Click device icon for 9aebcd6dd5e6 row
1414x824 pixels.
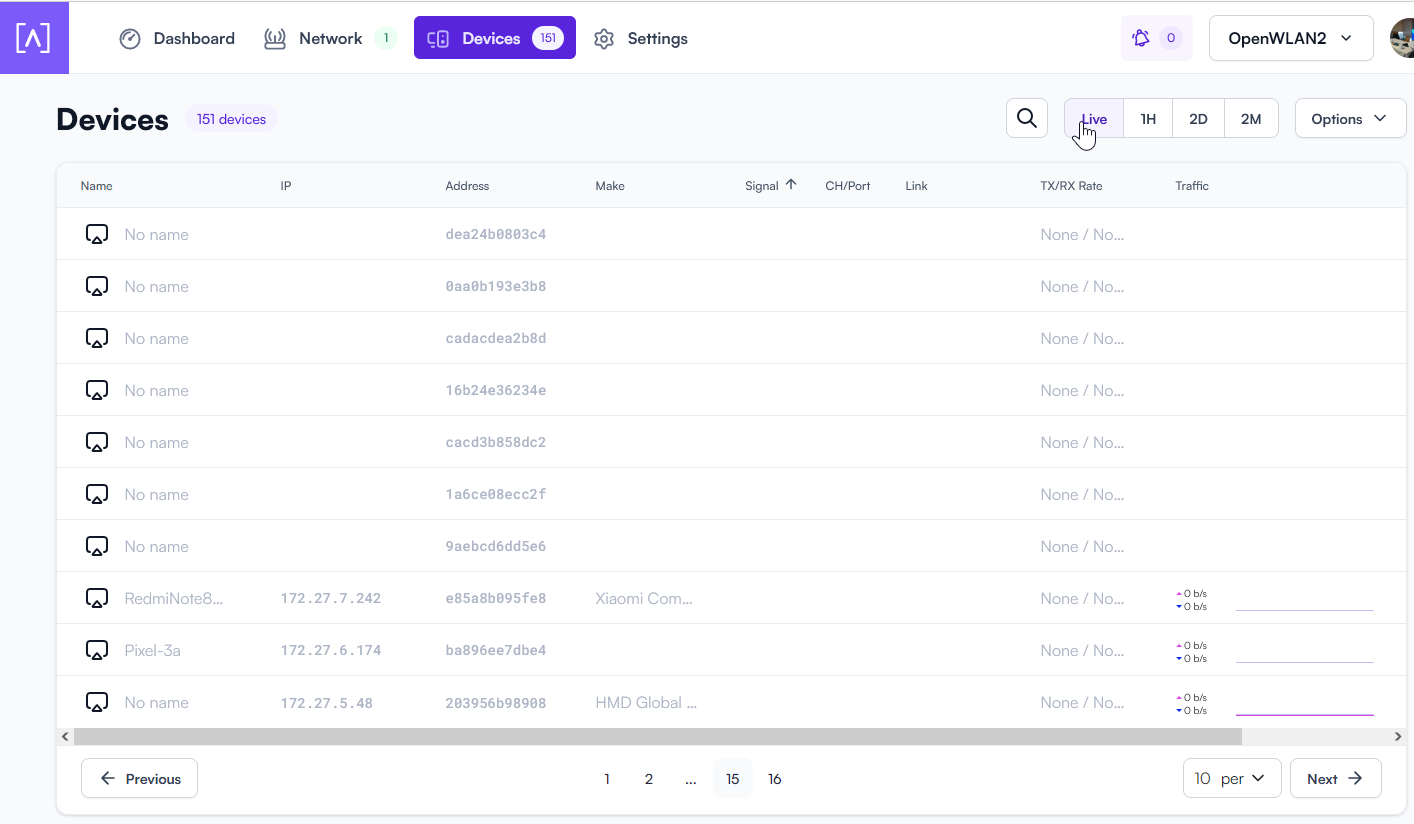click(x=96, y=546)
